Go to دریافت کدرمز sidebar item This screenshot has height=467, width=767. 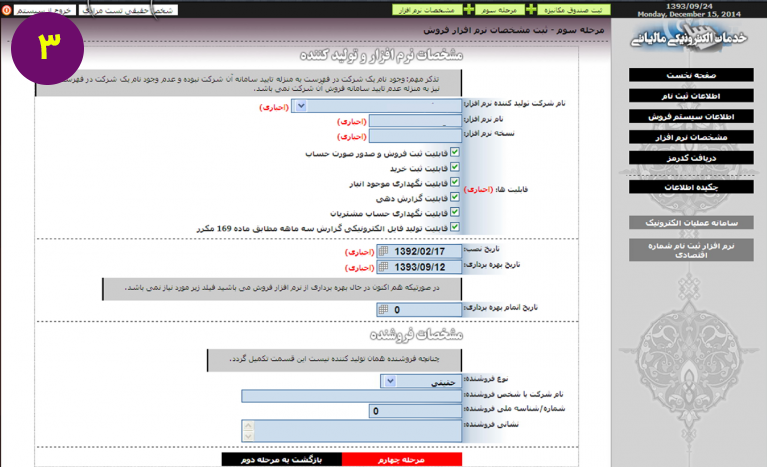691,157
